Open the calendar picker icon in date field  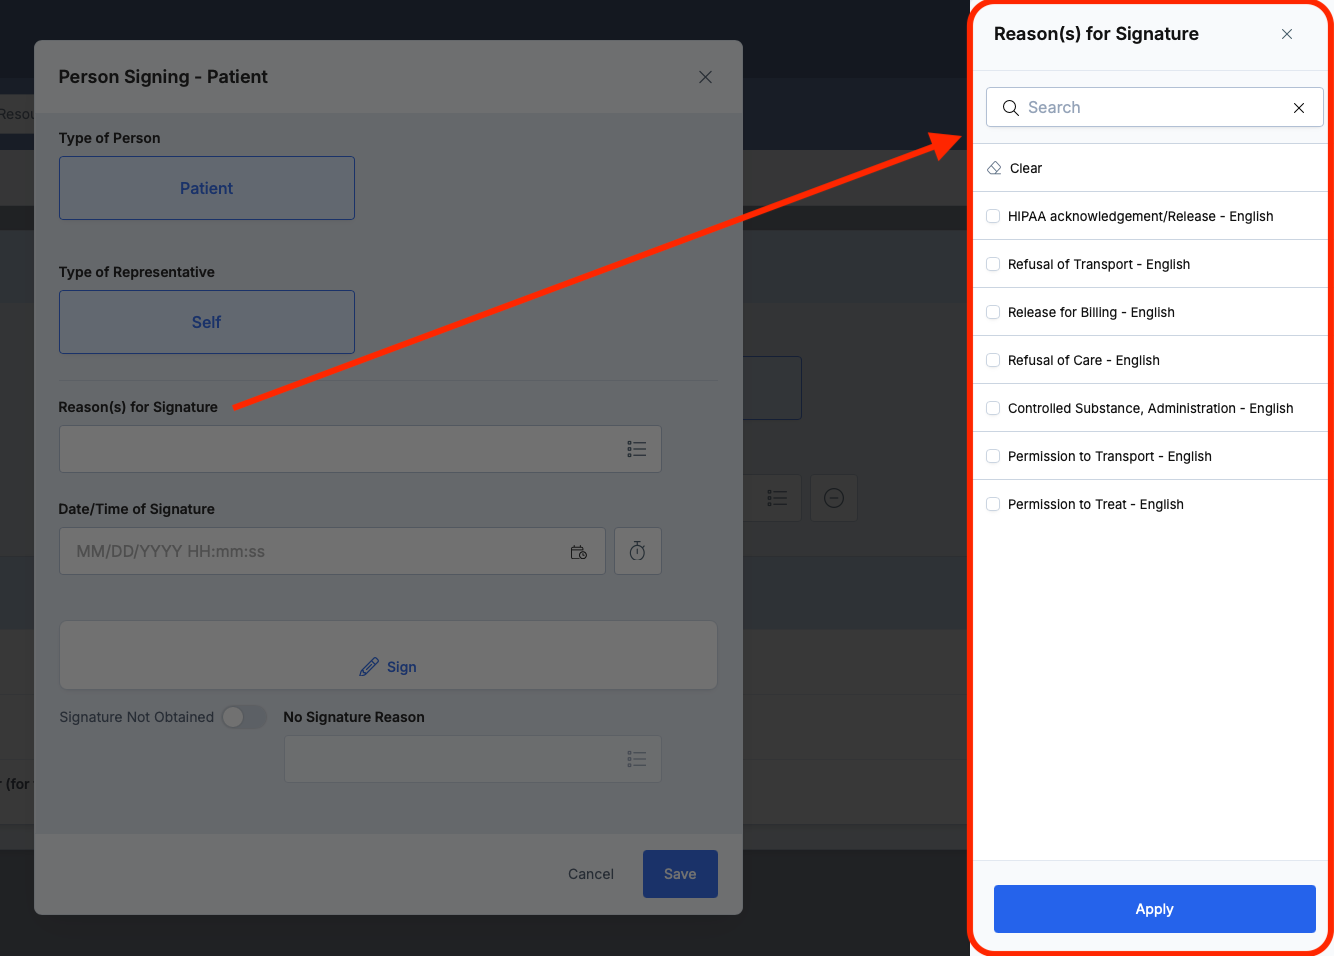coord(578,552)
